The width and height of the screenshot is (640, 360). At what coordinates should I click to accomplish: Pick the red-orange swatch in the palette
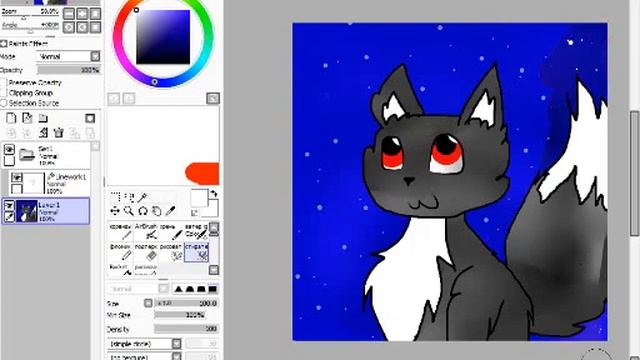tap(203, 174)
